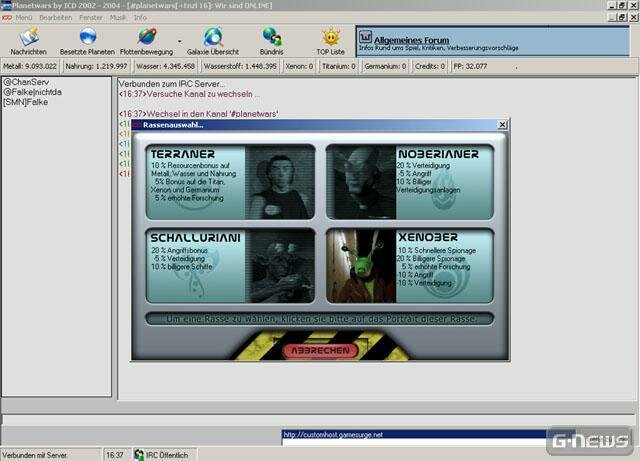Screen dimensions: 640x461
Task: Click 'Verbunden zum IRC Server' line
Action: (x=171, y=84)
